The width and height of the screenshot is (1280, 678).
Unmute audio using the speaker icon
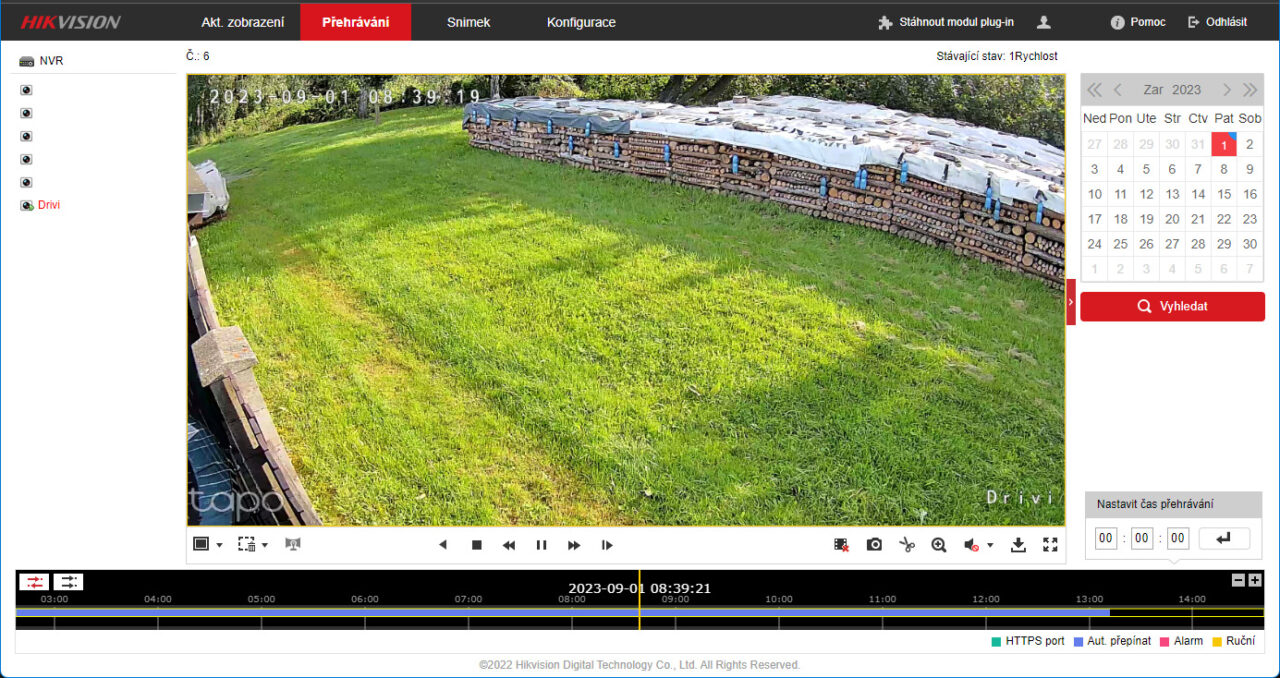tap(971, 545)
